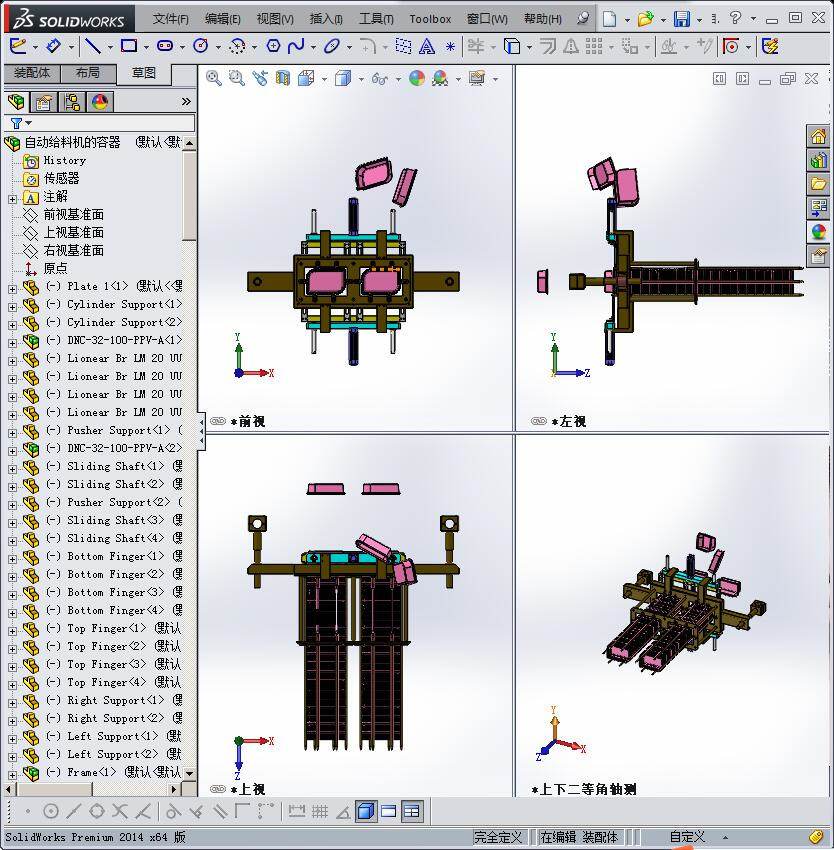Select the 前视基准面 plane
This screenshot has width=834, height=850.
tap(73, 215)
